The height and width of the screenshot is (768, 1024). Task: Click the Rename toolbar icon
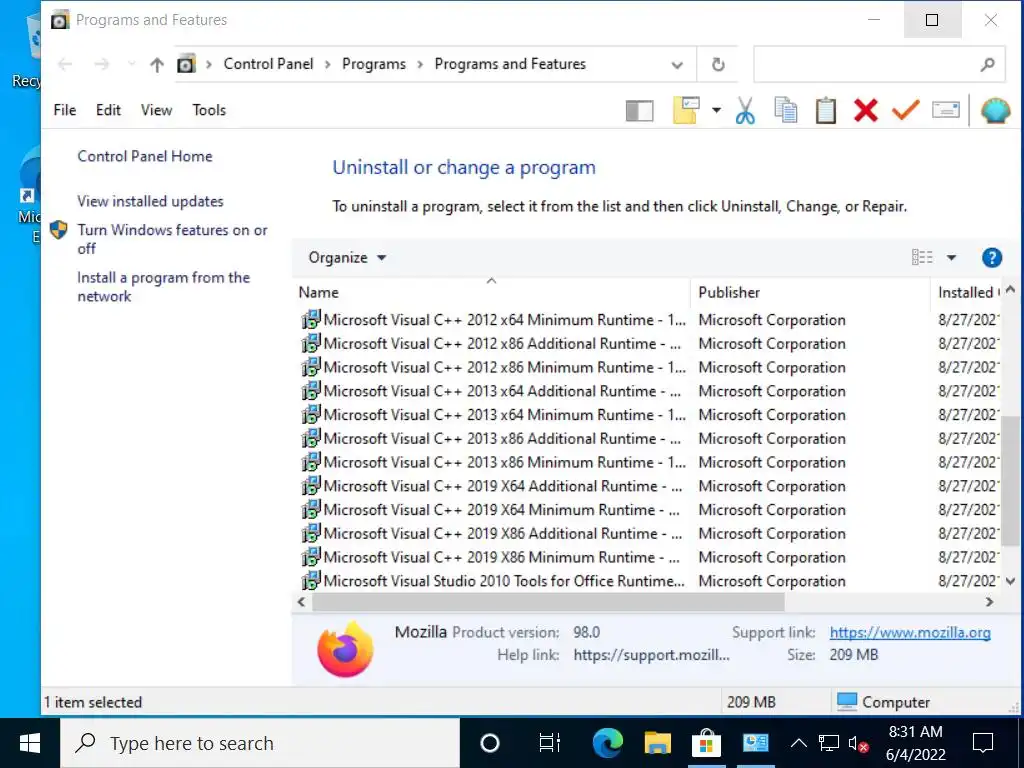click(945, 110)
